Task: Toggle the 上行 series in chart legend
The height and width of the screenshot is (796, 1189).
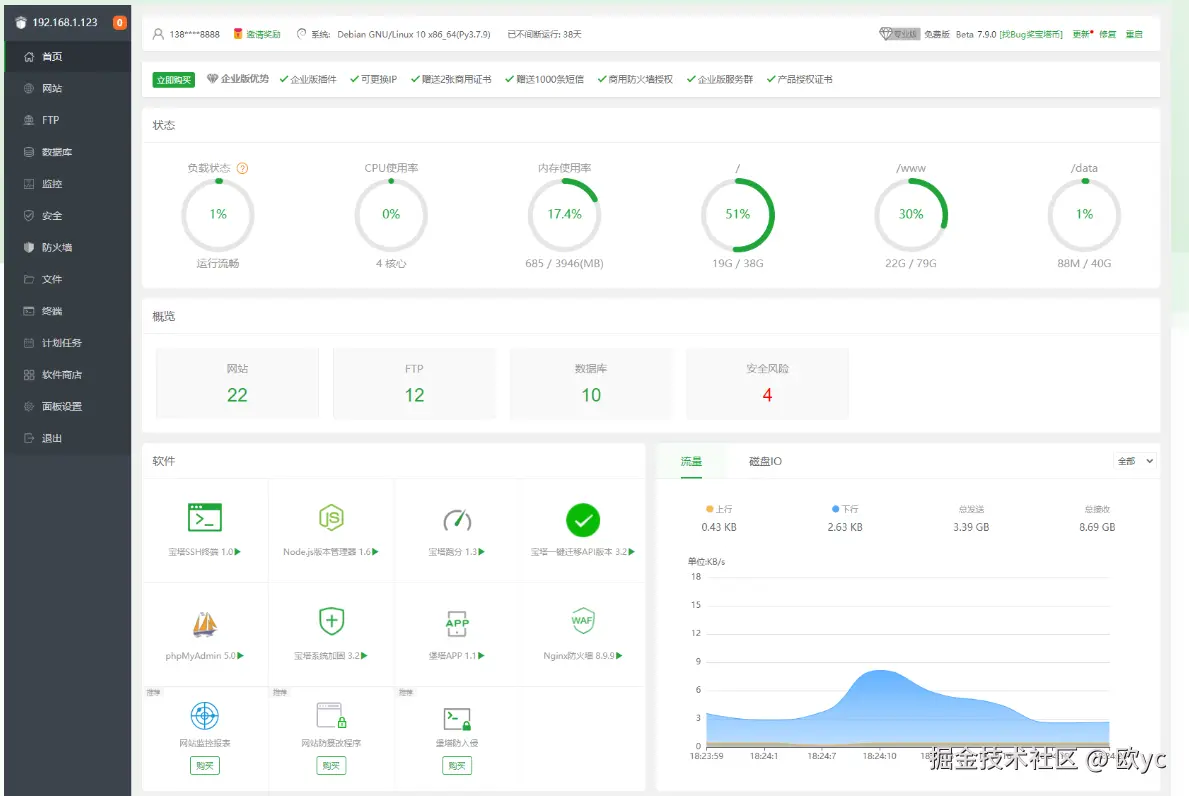Action: pyautogui.click(x=719, y=509)
